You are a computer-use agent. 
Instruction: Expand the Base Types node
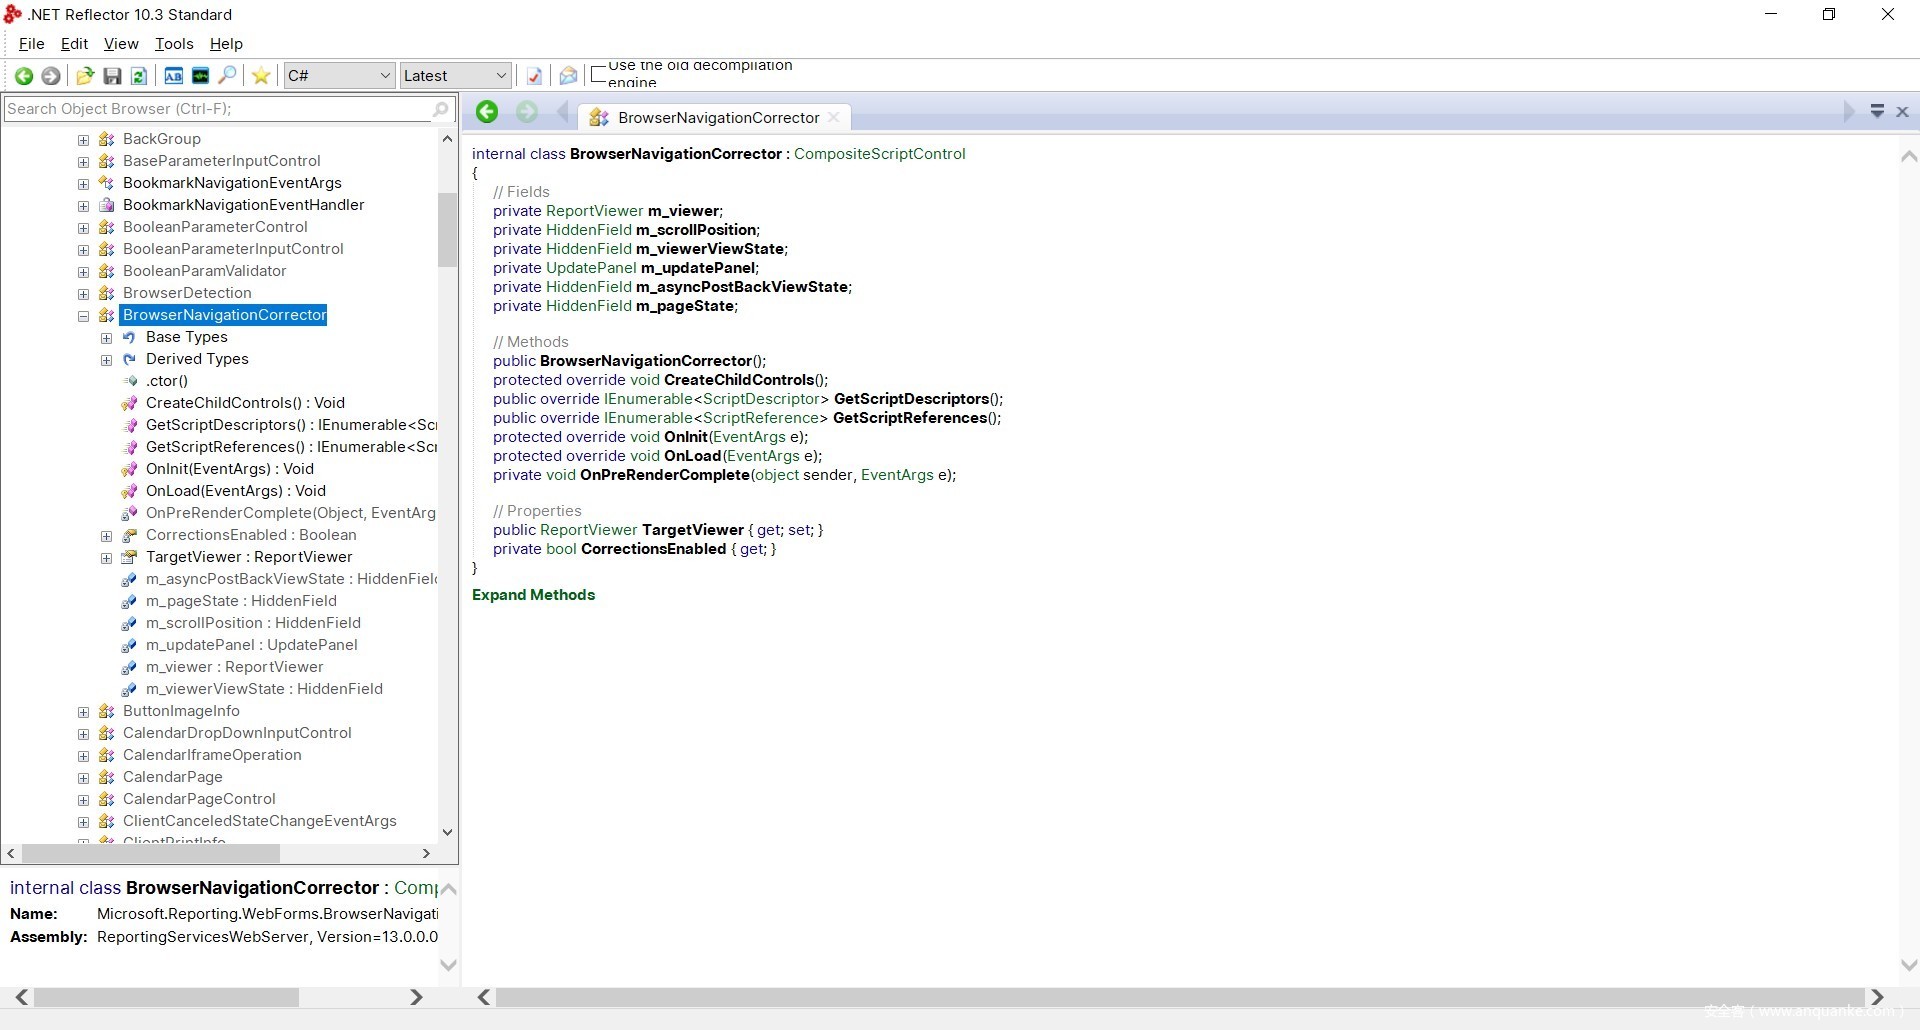[x=106, y=338]
